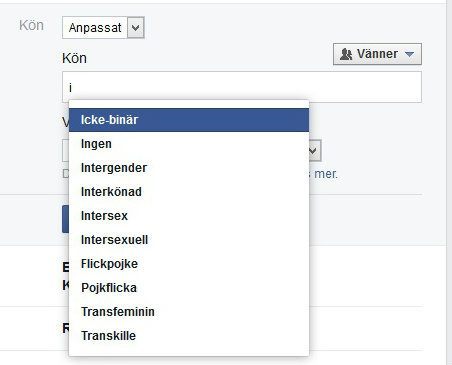Click the blue triangle on Vänner button
Screen dimensions: 452x365
coord(409,54)
